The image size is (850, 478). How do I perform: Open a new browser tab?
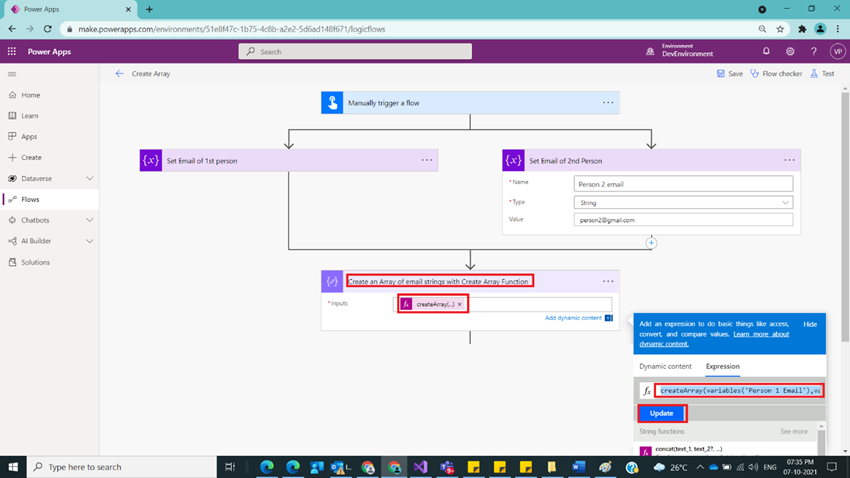[x=149, y=9]
